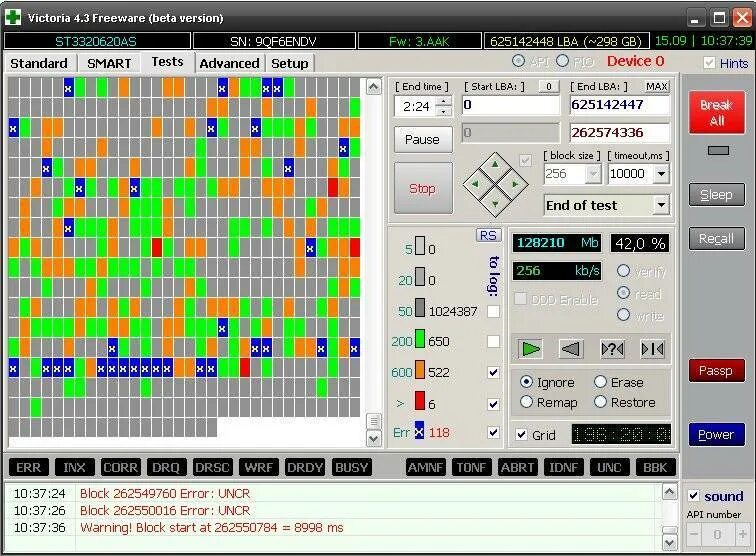Open the Tests tab
The height and width of the screenshot is (556, 756).
point(167,62)
